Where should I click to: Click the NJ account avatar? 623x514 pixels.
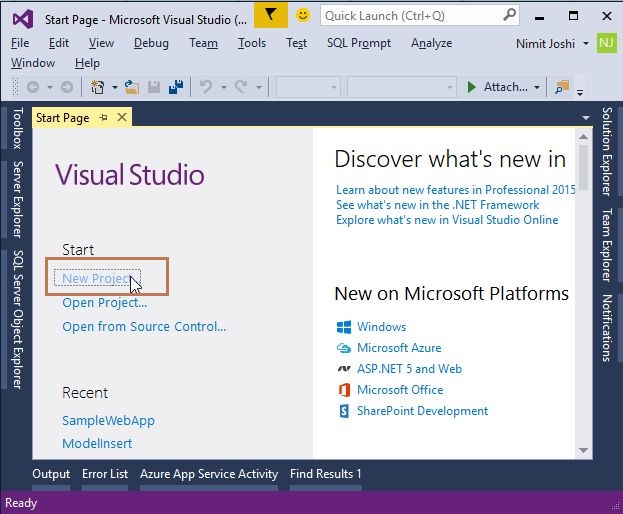(606, 43)
